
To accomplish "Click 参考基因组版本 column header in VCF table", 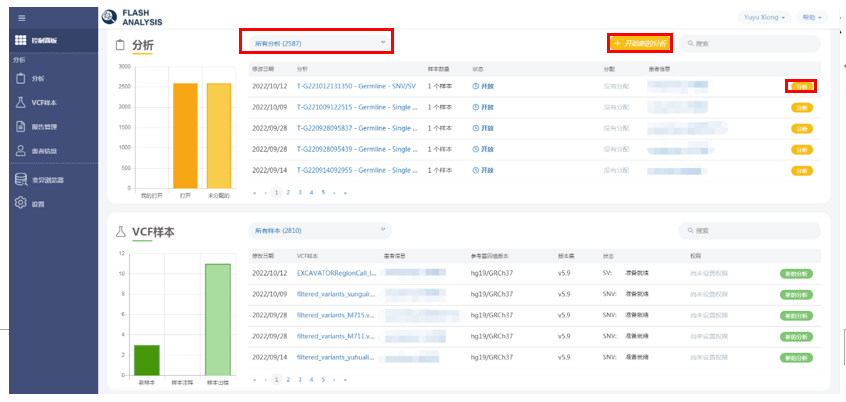I will tap(490, 256).
